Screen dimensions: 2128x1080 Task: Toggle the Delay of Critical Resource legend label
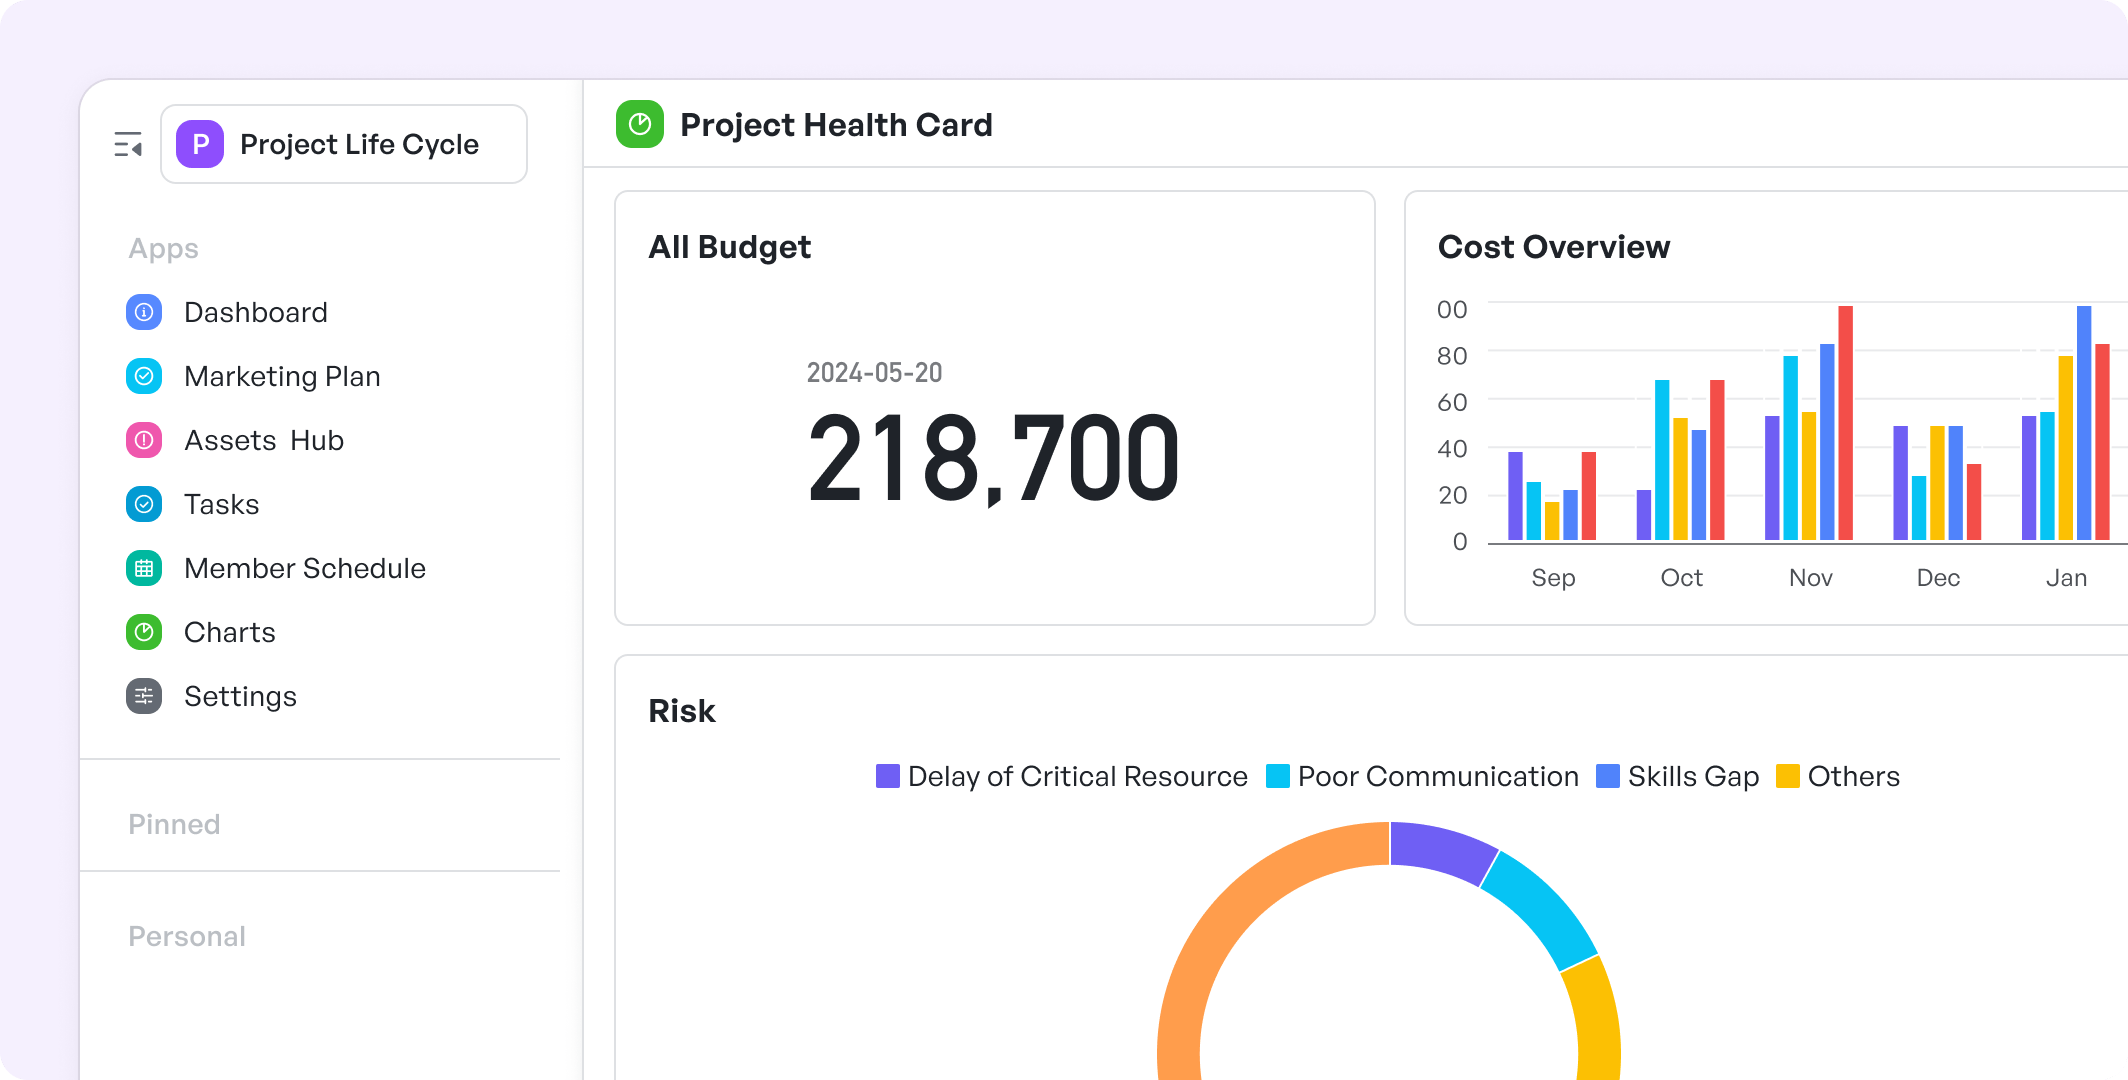(1078, 776)
